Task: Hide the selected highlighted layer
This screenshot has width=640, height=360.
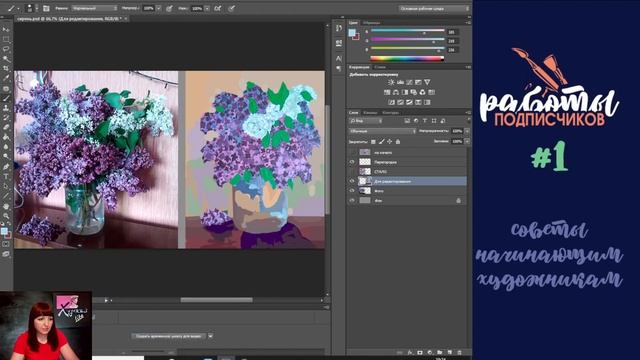Action: (x=352, y=181)
